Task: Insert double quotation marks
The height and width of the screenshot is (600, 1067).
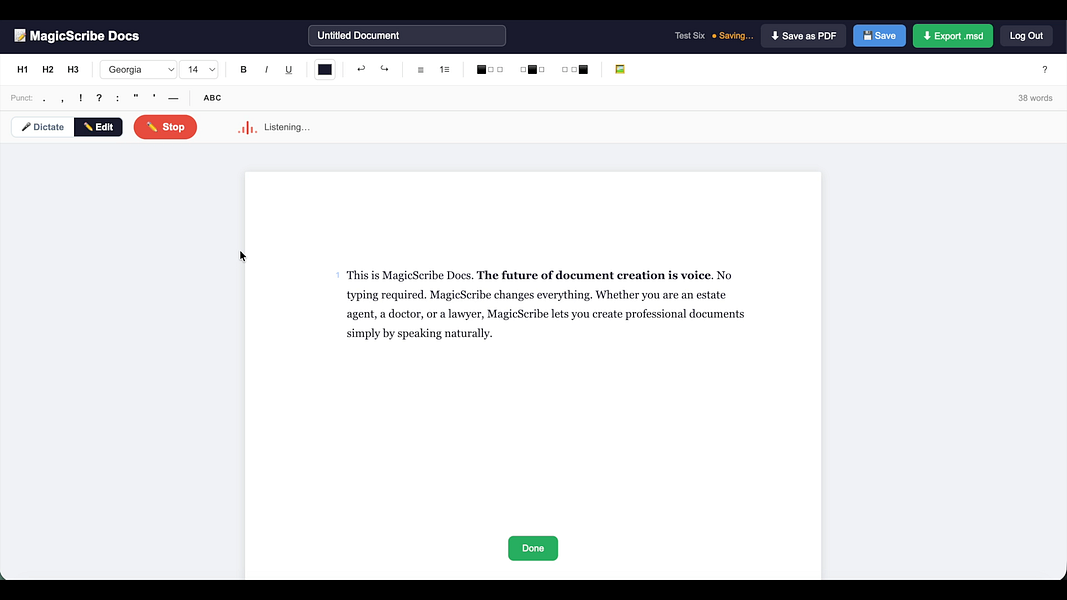Action: coord(135,98)
